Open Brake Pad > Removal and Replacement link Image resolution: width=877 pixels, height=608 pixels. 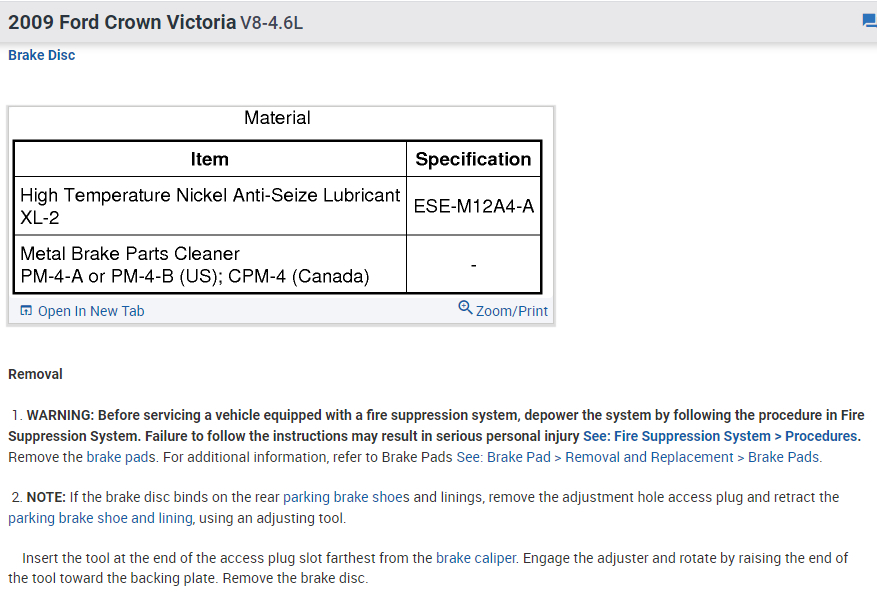click(x=639, y=457)
